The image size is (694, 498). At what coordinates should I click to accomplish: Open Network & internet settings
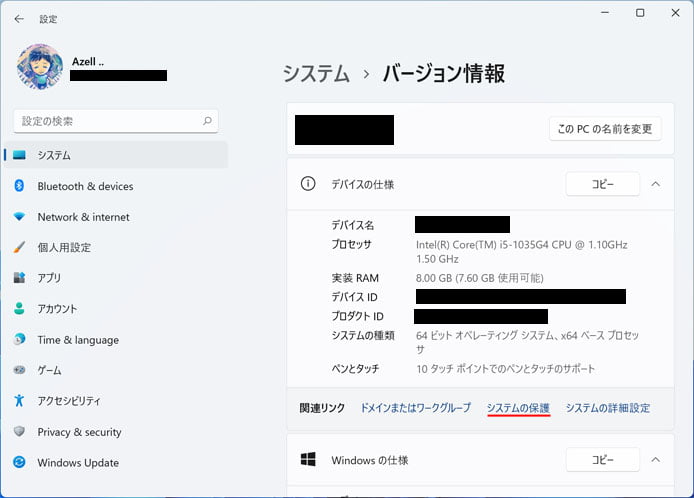click(x=84, y=217)
